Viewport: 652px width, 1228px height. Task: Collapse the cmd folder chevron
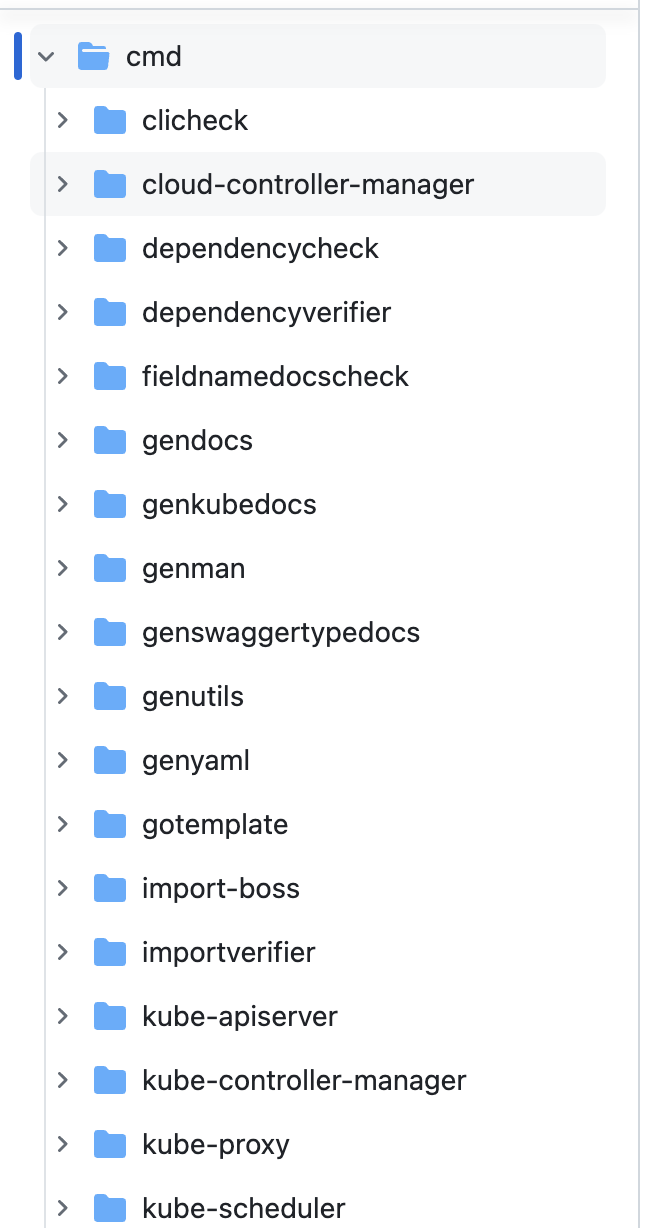point(46,57)
